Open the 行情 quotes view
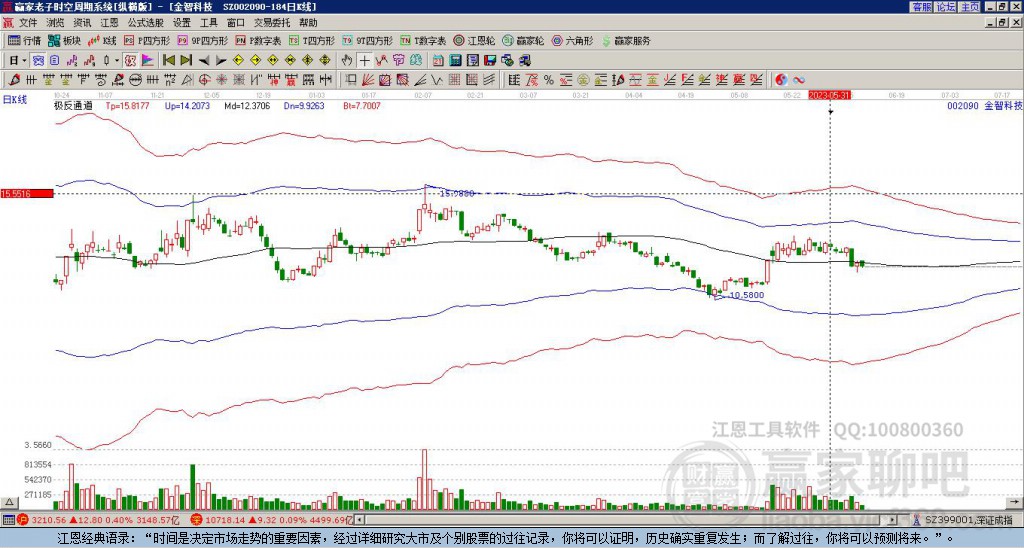The image size is (1024, 548). coord(25,40)
